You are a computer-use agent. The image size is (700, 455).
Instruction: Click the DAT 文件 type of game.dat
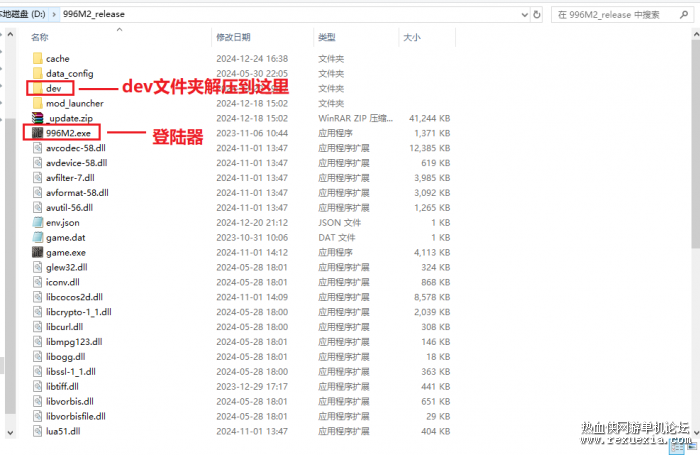(337, 238)
